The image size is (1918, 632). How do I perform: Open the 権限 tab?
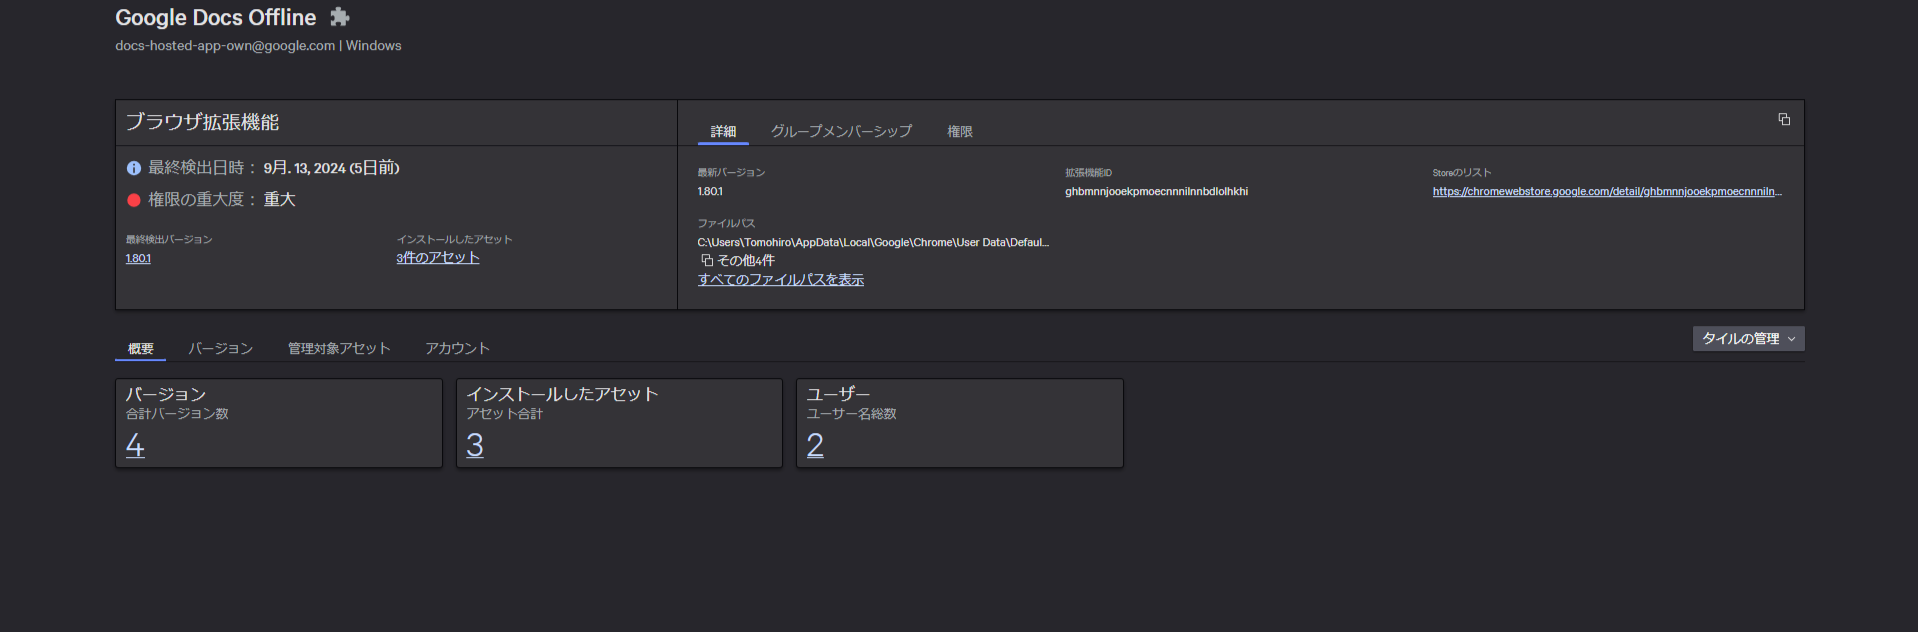960,131
